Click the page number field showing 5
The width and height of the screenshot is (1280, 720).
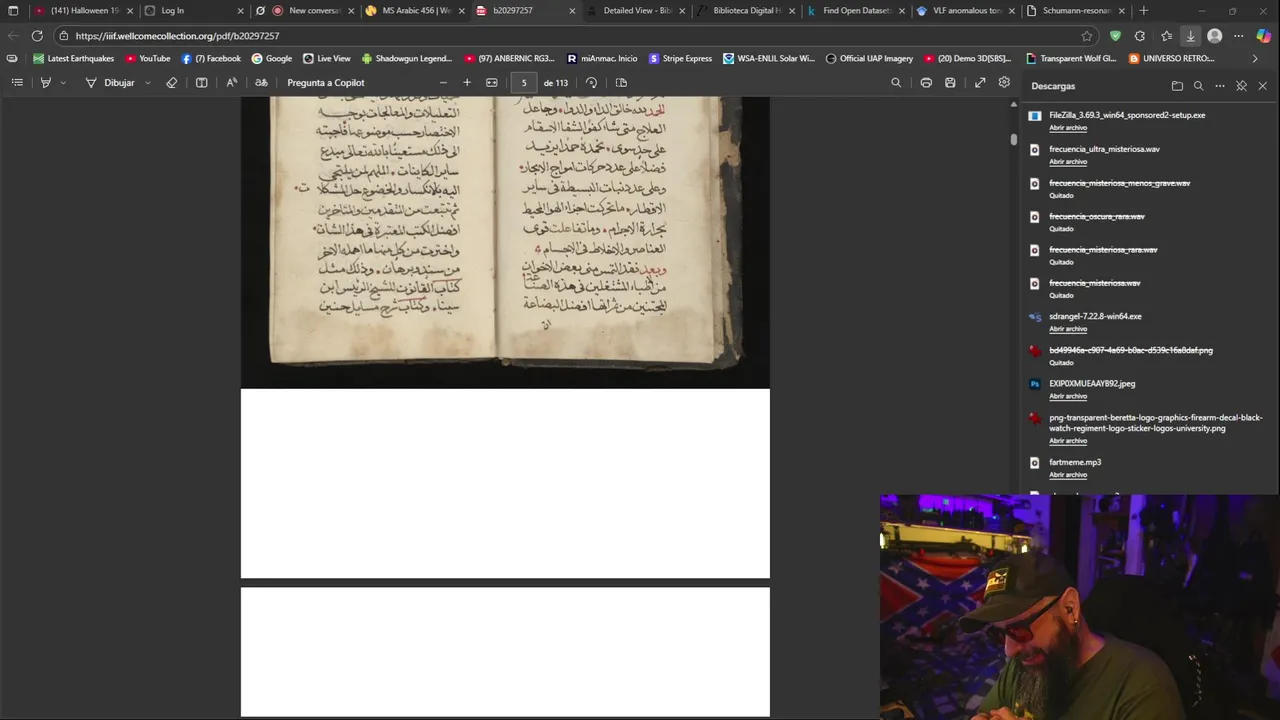[x=523, y=83]
